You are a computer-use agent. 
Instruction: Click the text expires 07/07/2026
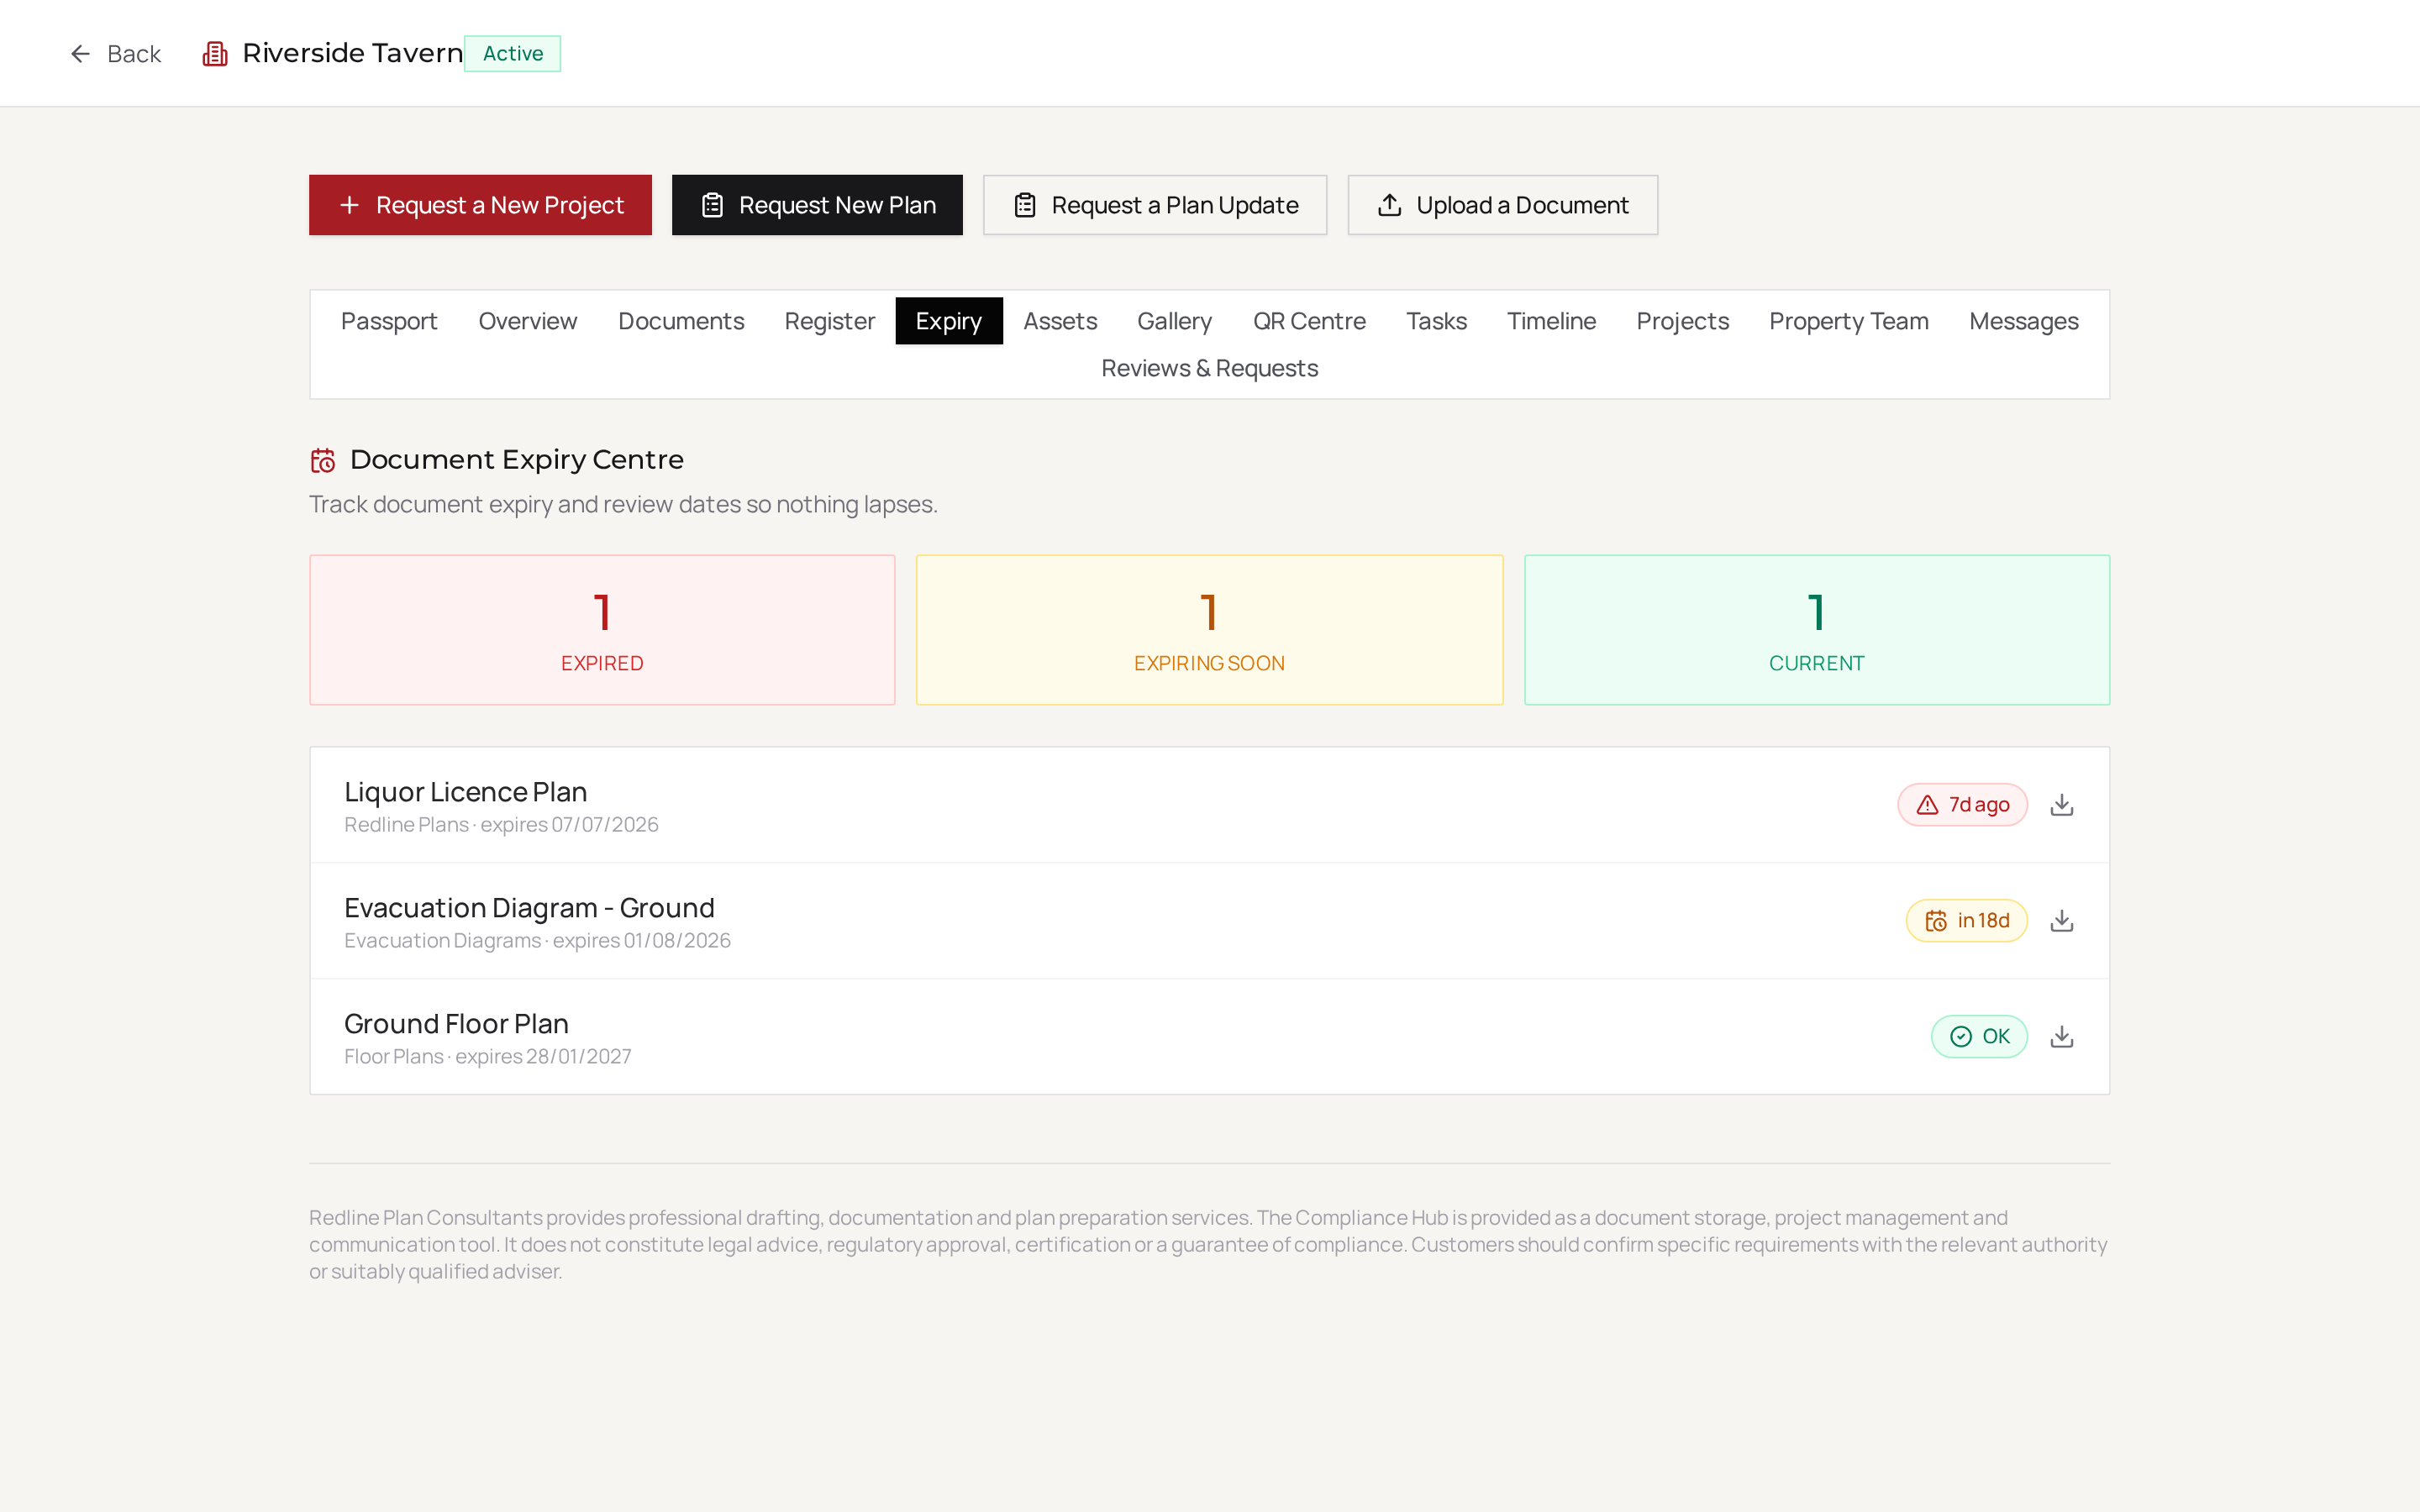click(x=569, y=825)
